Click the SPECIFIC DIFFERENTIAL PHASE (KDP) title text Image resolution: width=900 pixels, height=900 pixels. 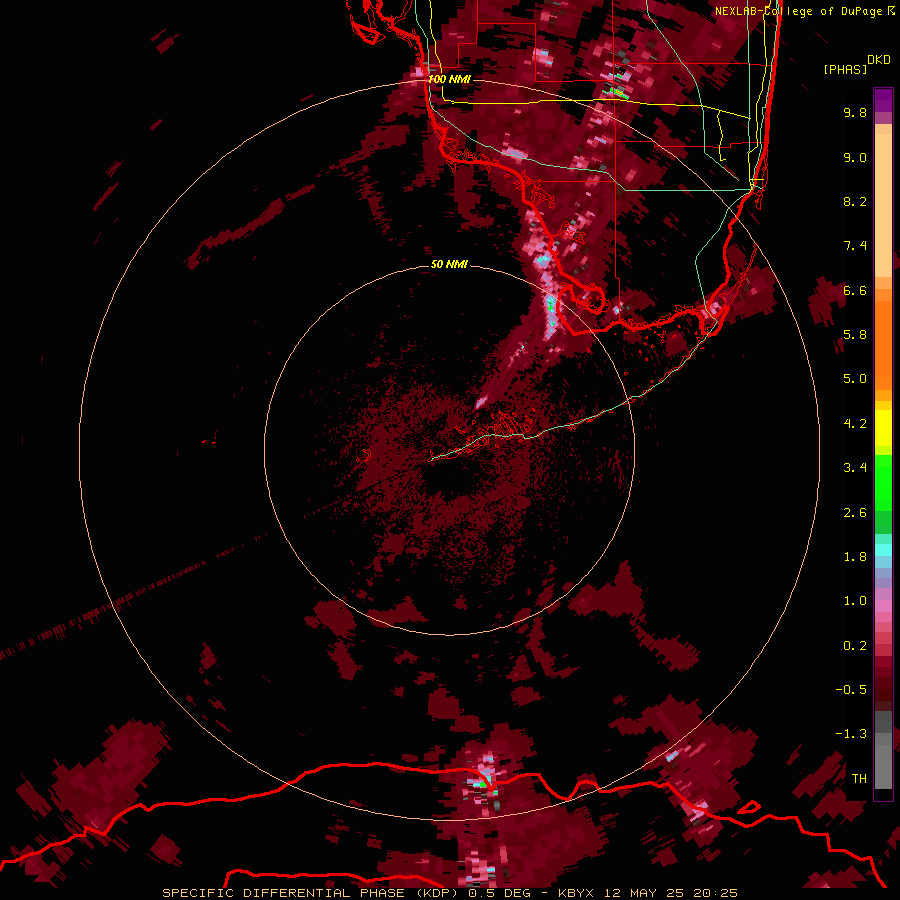click(311, 893)
